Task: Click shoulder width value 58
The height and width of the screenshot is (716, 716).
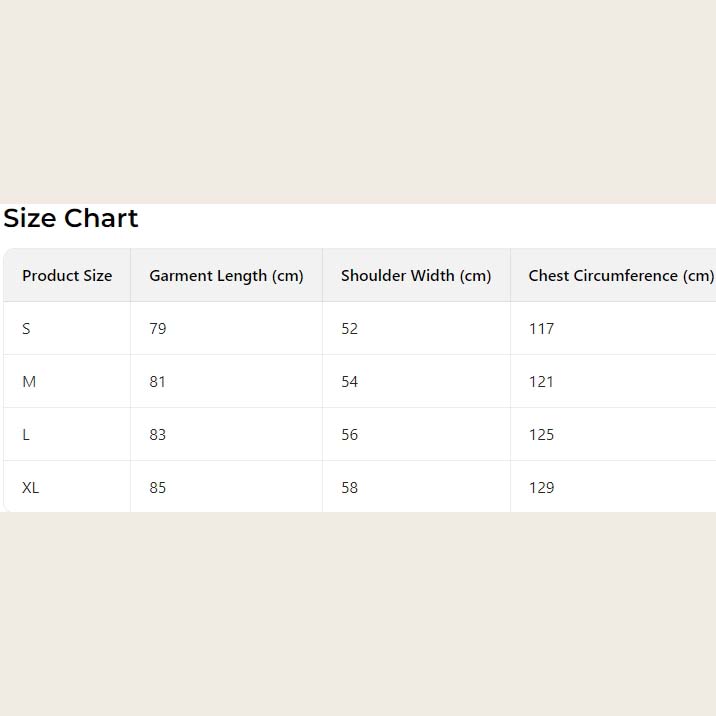Action: pyautogui.click(x=349, y=488)
